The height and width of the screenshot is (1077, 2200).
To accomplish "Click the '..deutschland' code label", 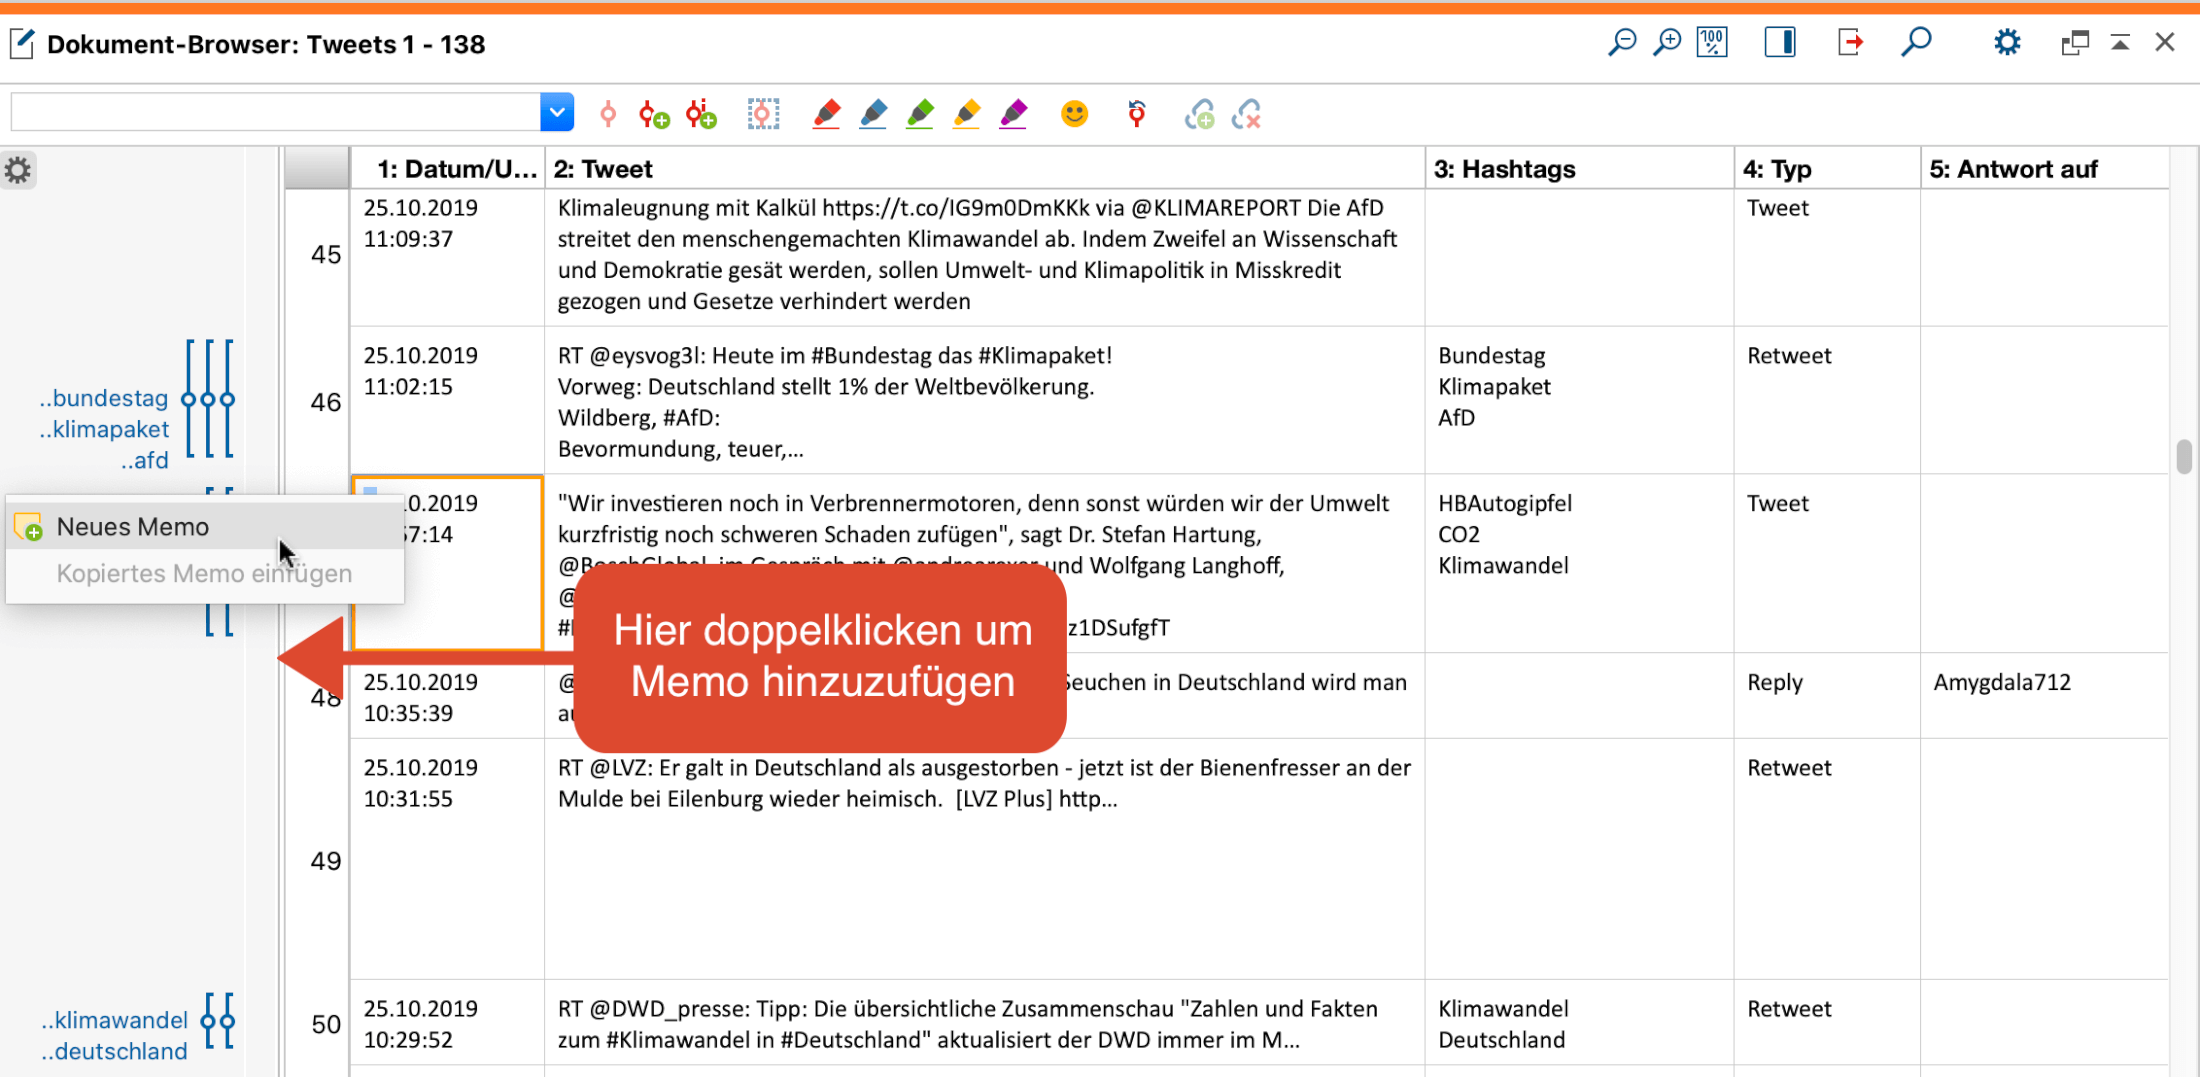I will click(114, 1051).
